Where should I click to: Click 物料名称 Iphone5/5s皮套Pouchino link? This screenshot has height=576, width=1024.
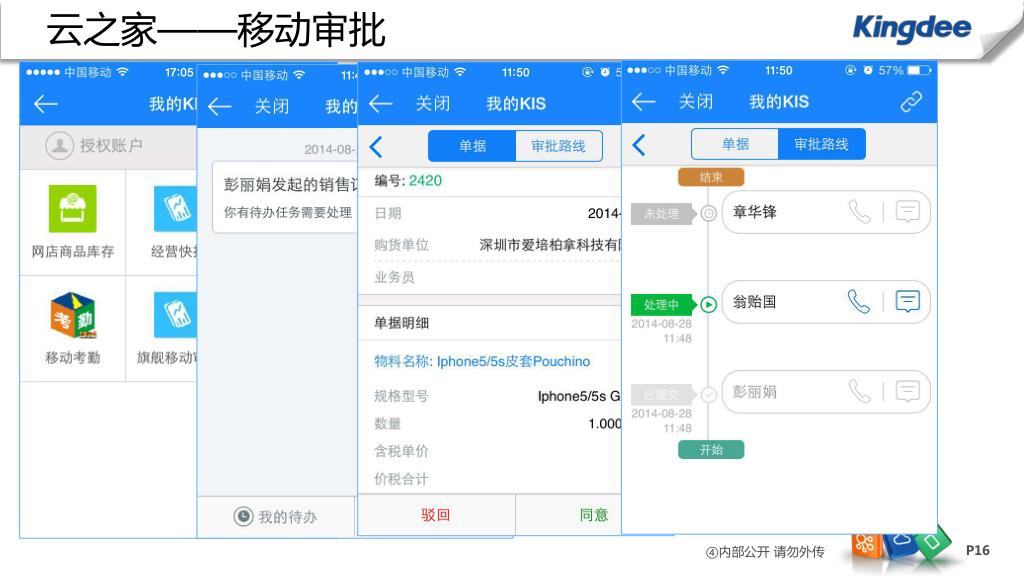coord(482,361)
